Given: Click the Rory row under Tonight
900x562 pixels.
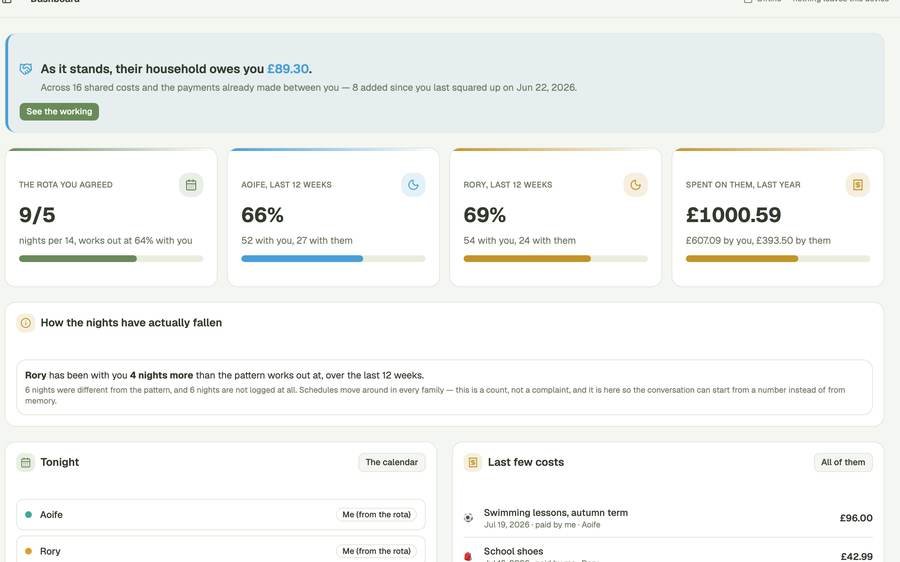Looking at the screenshot, I should point(221,550).
